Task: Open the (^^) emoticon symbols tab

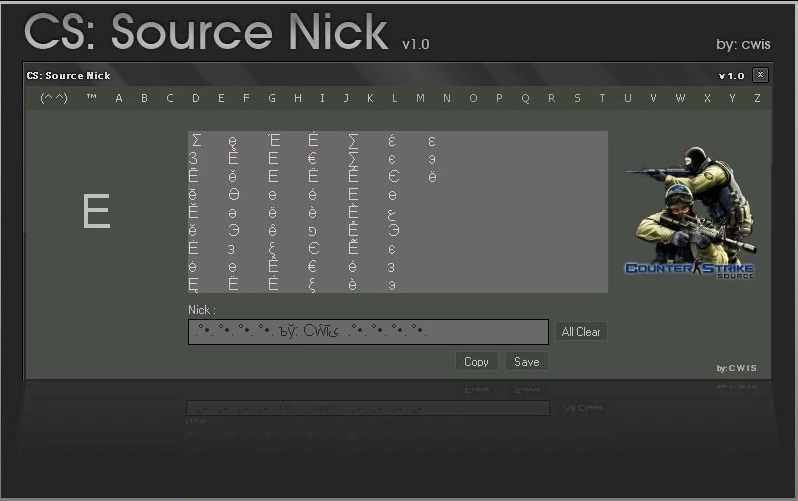Action: (54, 98)
